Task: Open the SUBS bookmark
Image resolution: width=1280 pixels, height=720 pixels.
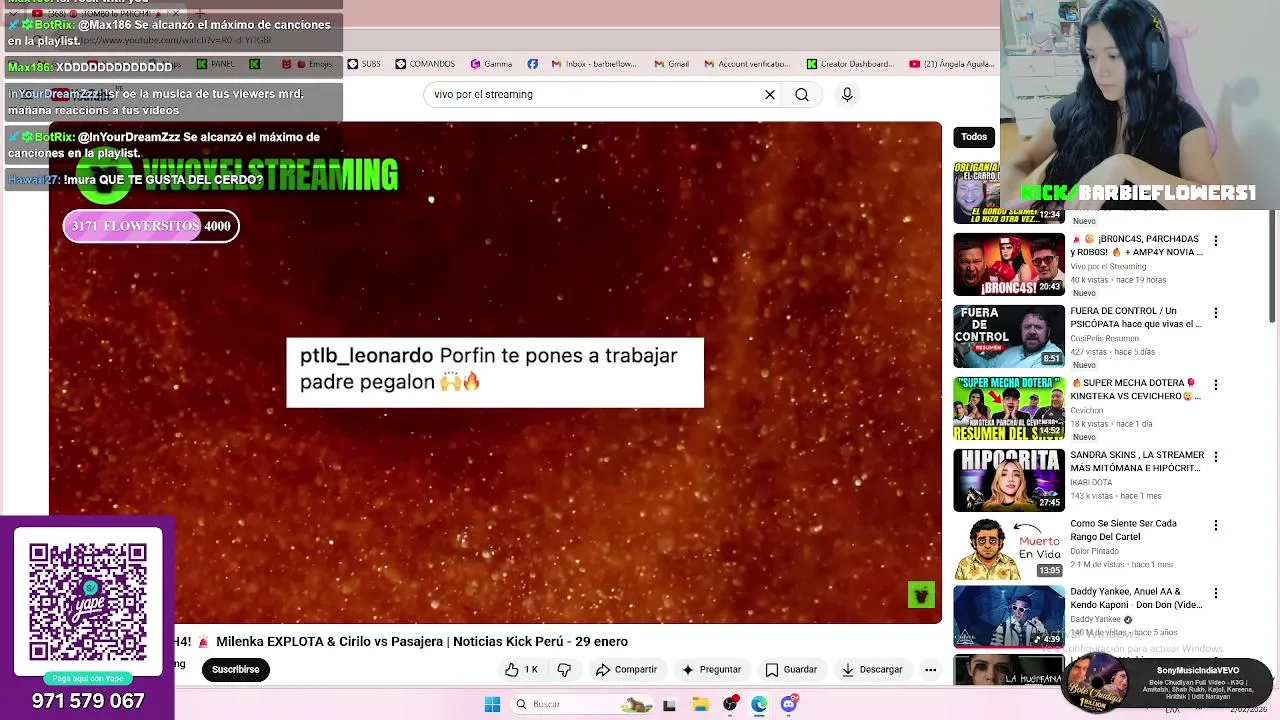Action: (x=364, y=64)
